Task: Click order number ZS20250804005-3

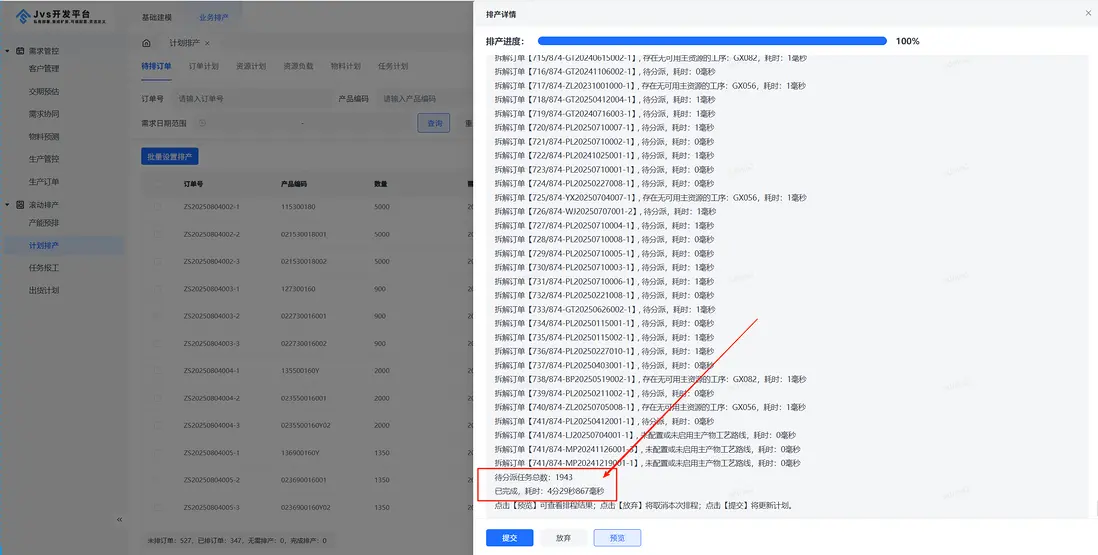Action: click(x=211, y=507)
